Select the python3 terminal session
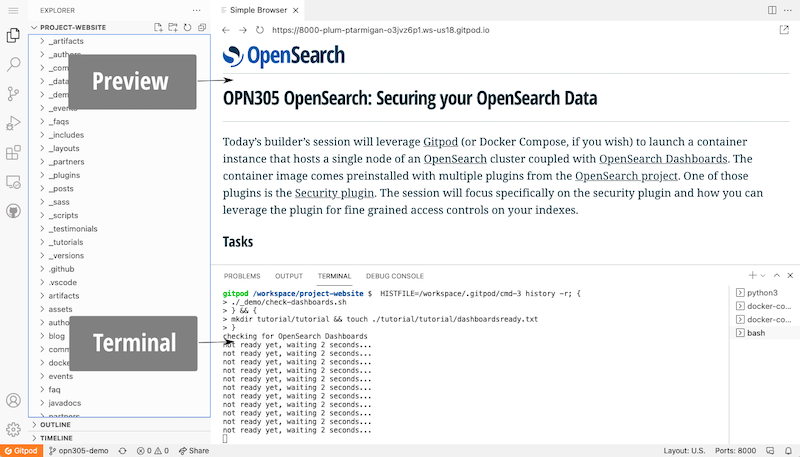 tap(764, 293)
